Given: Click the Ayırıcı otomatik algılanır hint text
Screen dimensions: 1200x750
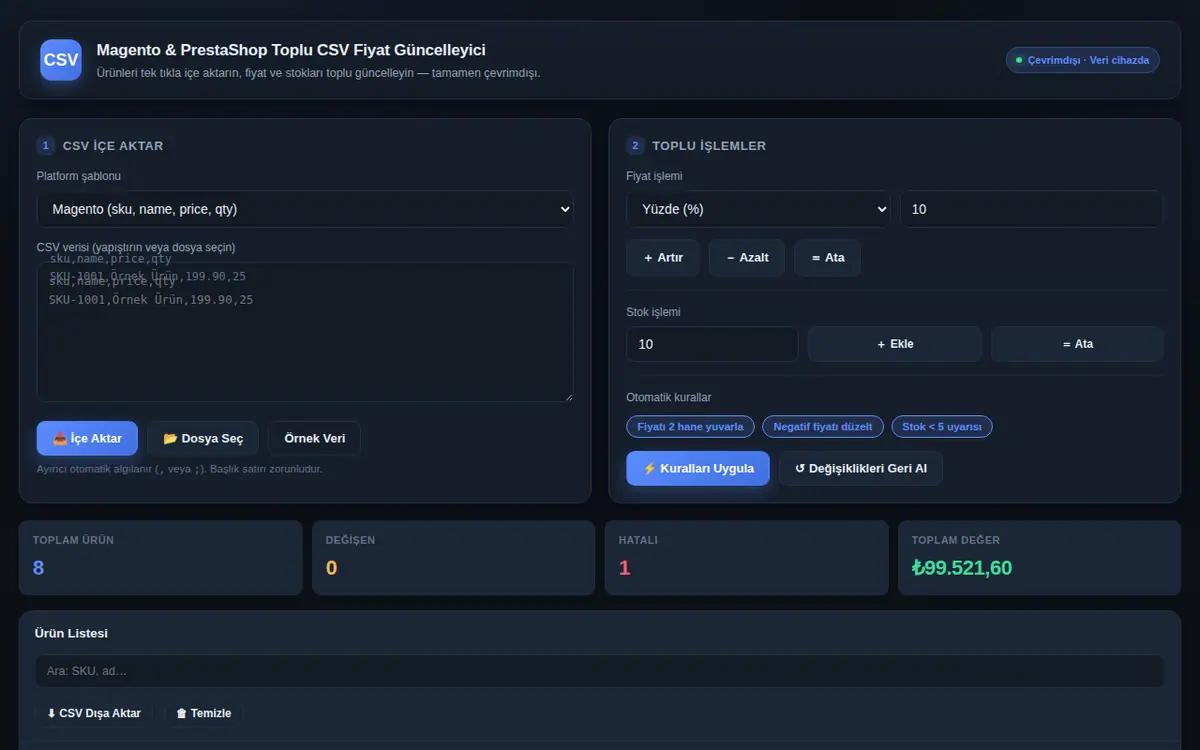Looking at the screenshot, I should click(x=180, y=468).
